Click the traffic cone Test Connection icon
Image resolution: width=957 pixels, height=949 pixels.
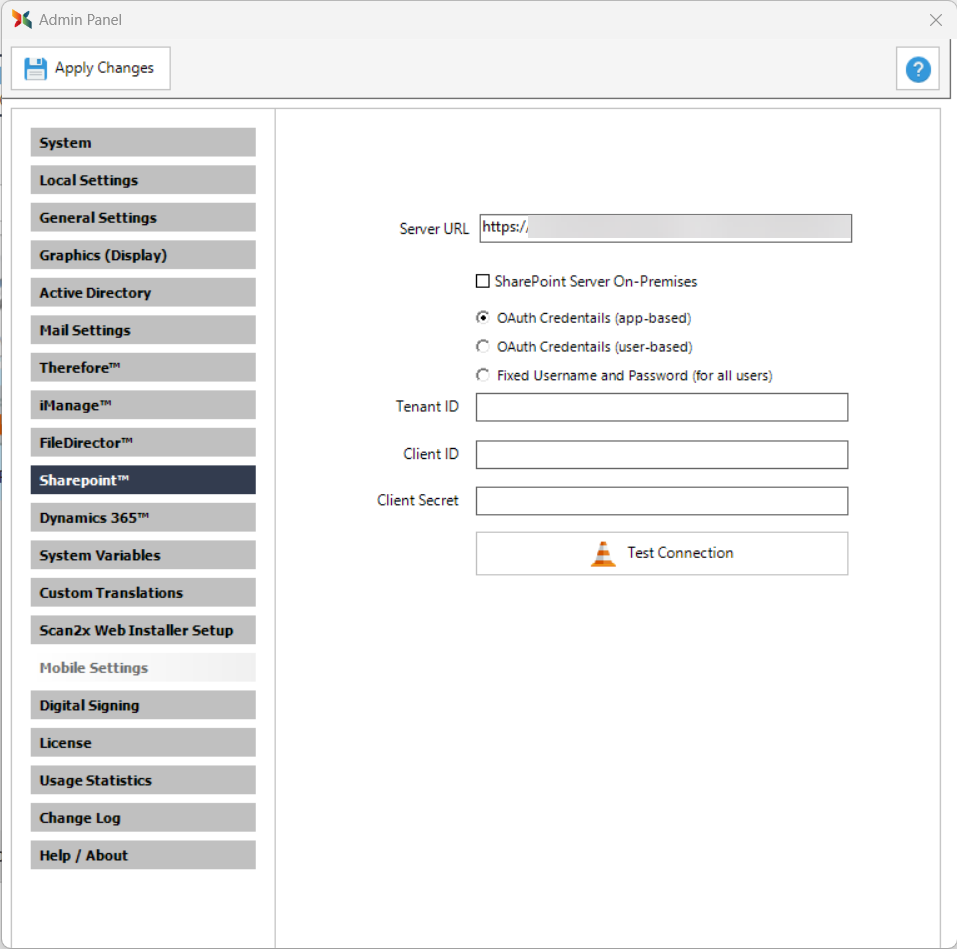(603, 554)
